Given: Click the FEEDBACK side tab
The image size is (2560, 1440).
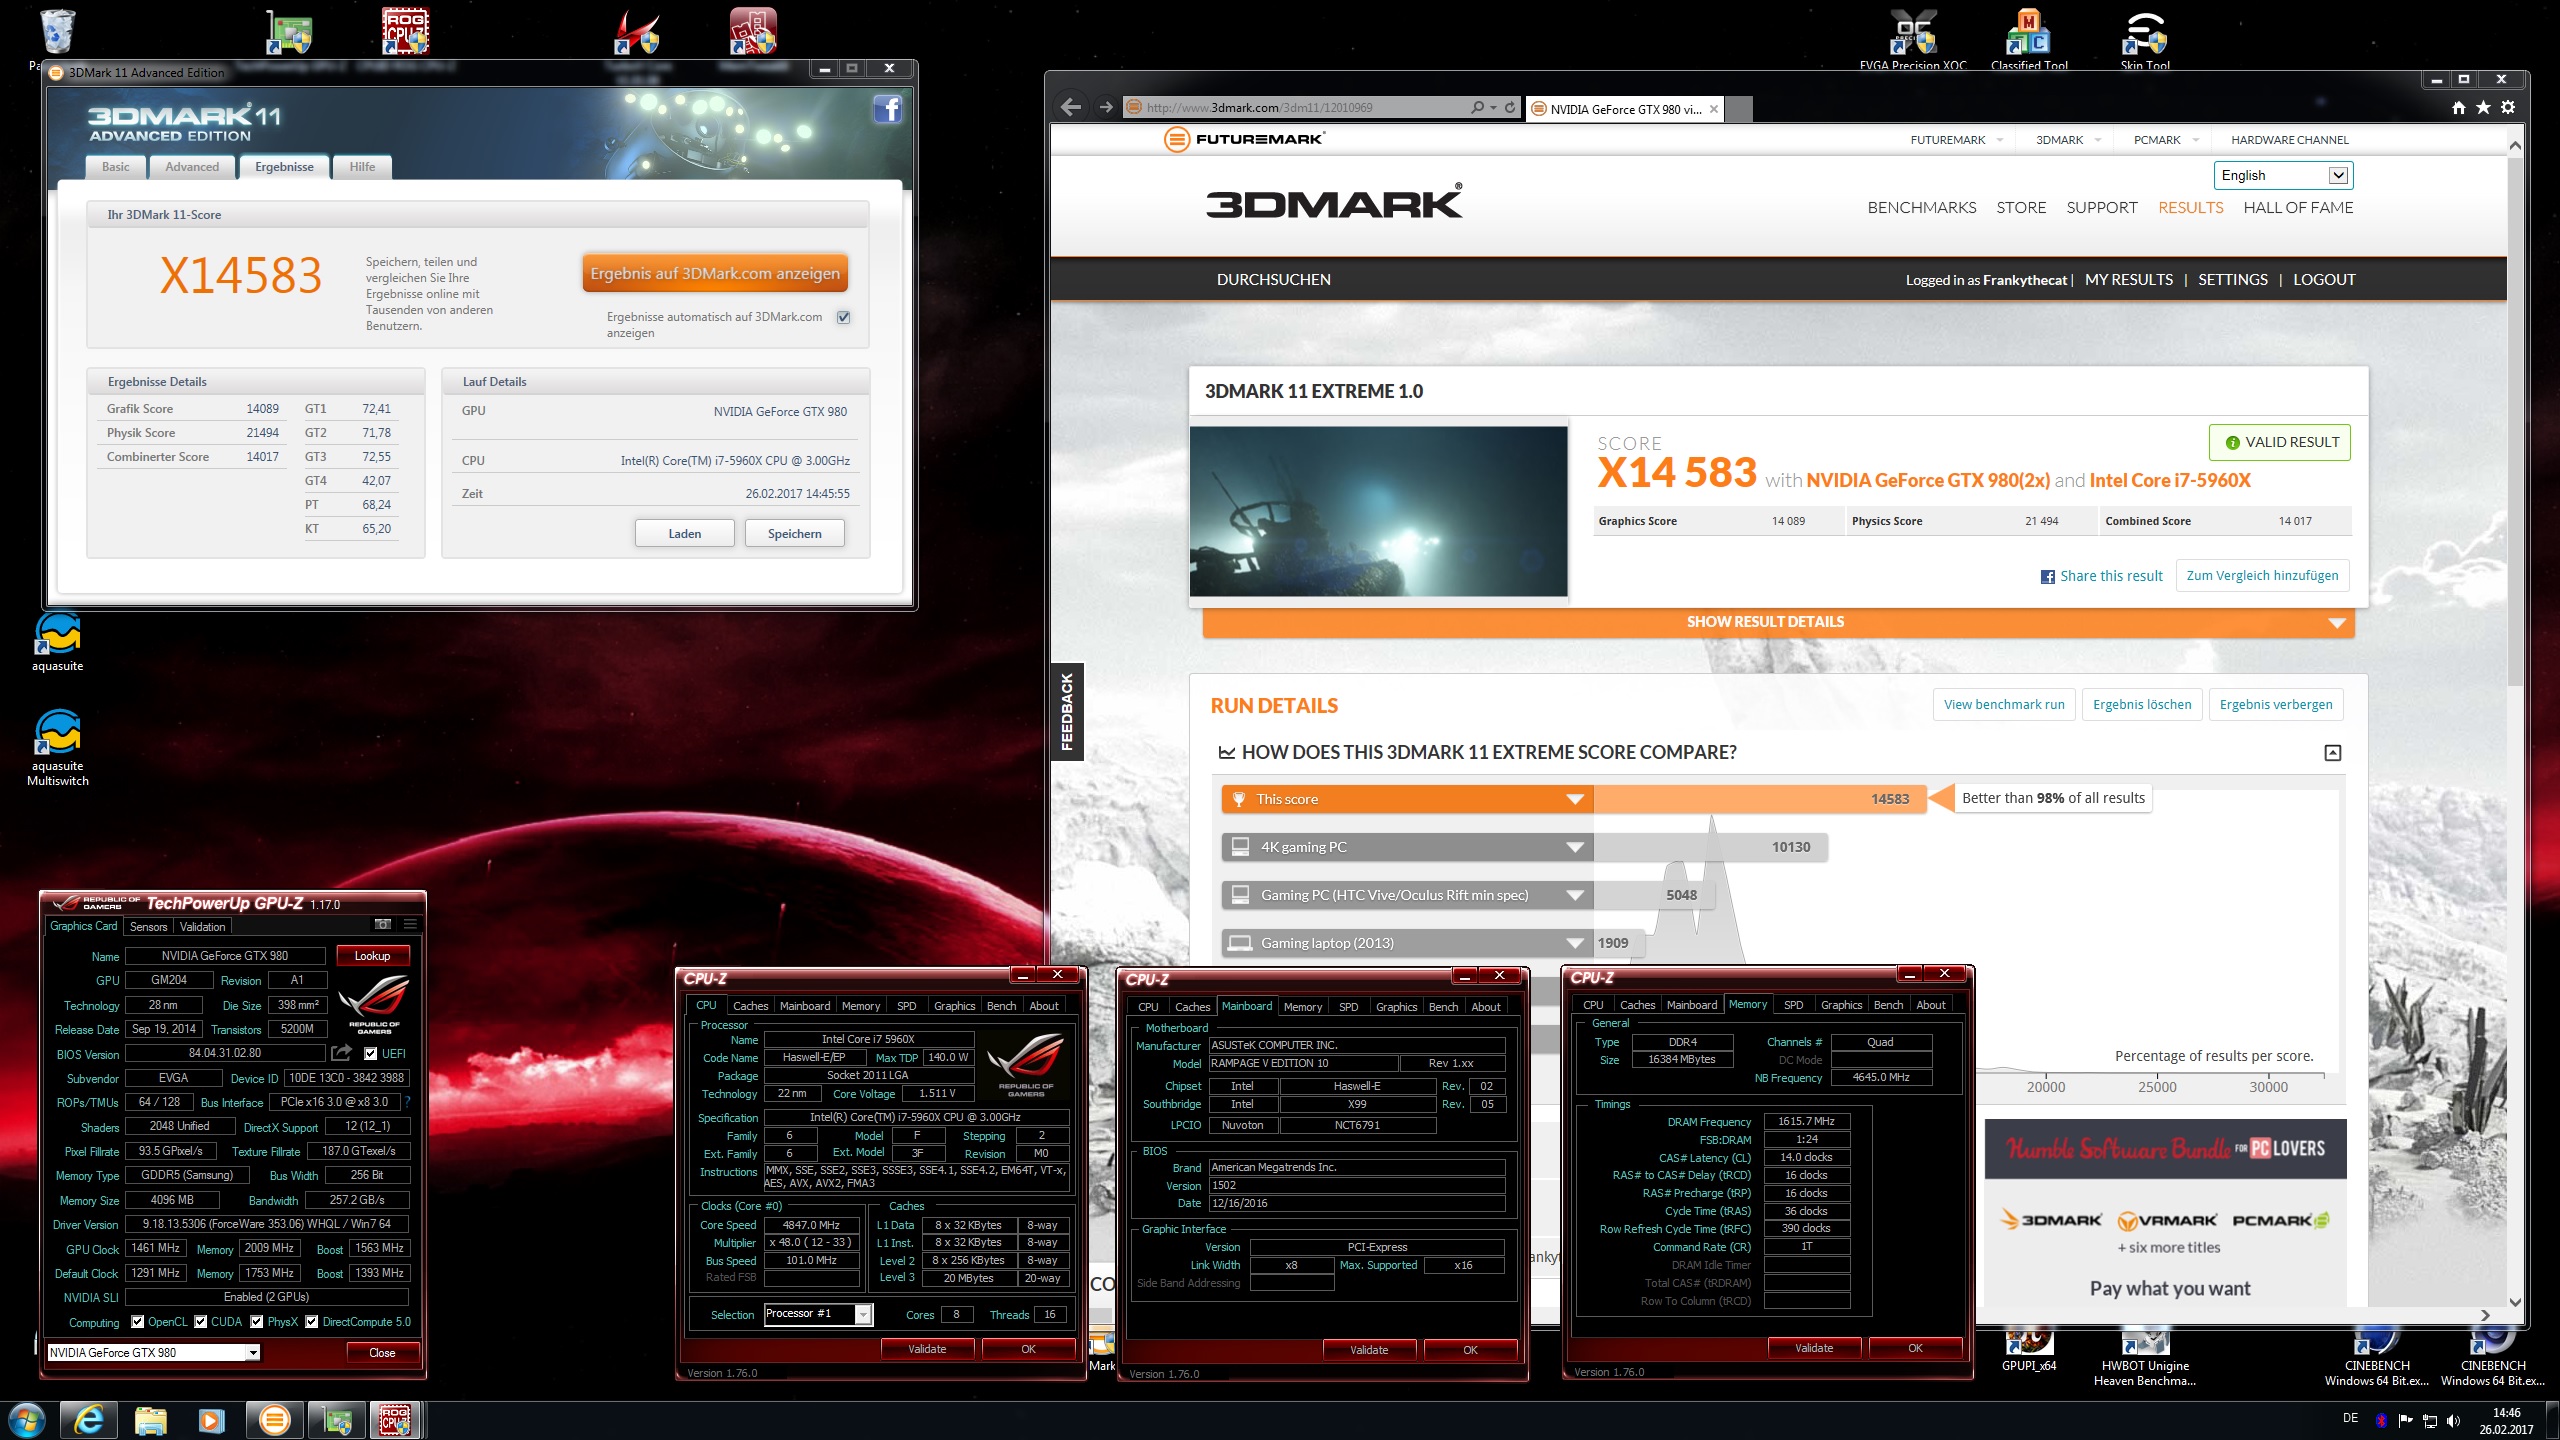Looking at the screenshot, I should pyautogui.click(x=1067, y=711).
